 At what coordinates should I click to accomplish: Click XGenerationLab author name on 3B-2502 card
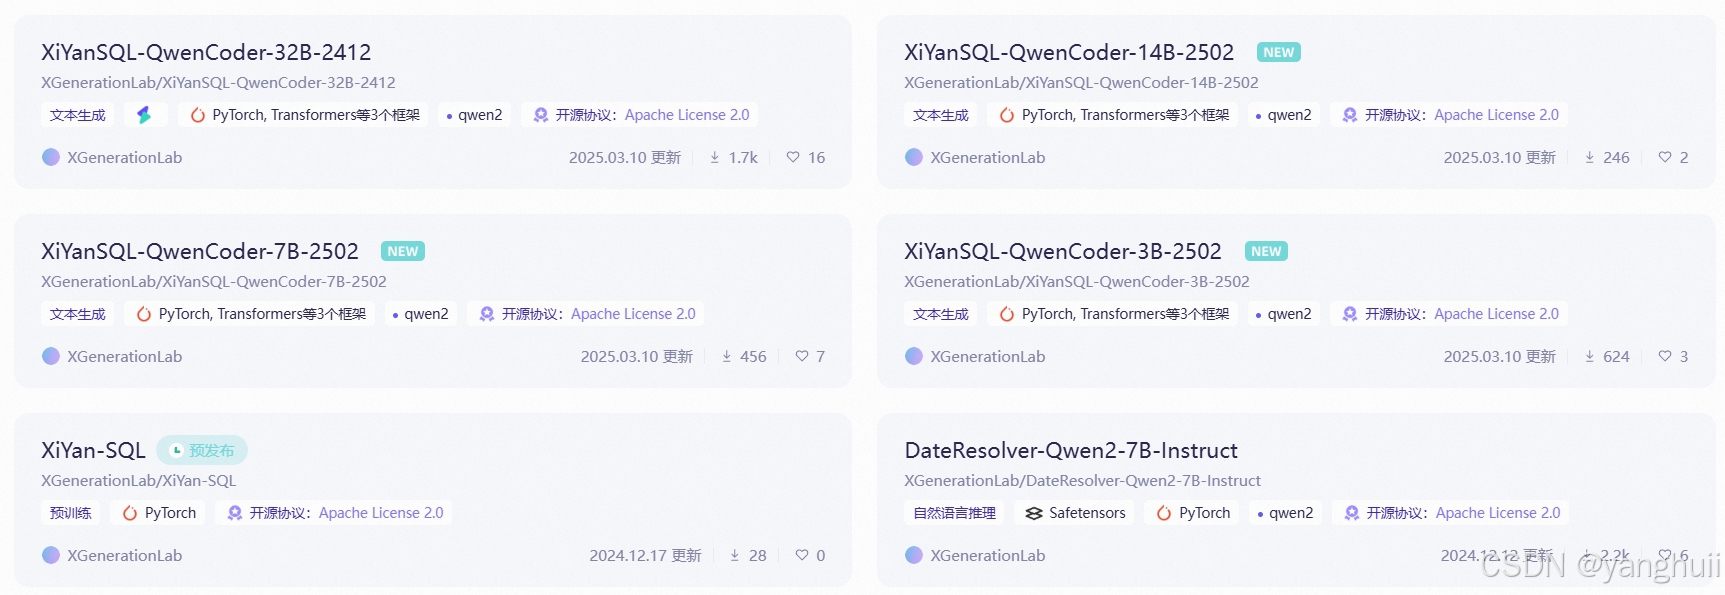click(x=988, y=356)
